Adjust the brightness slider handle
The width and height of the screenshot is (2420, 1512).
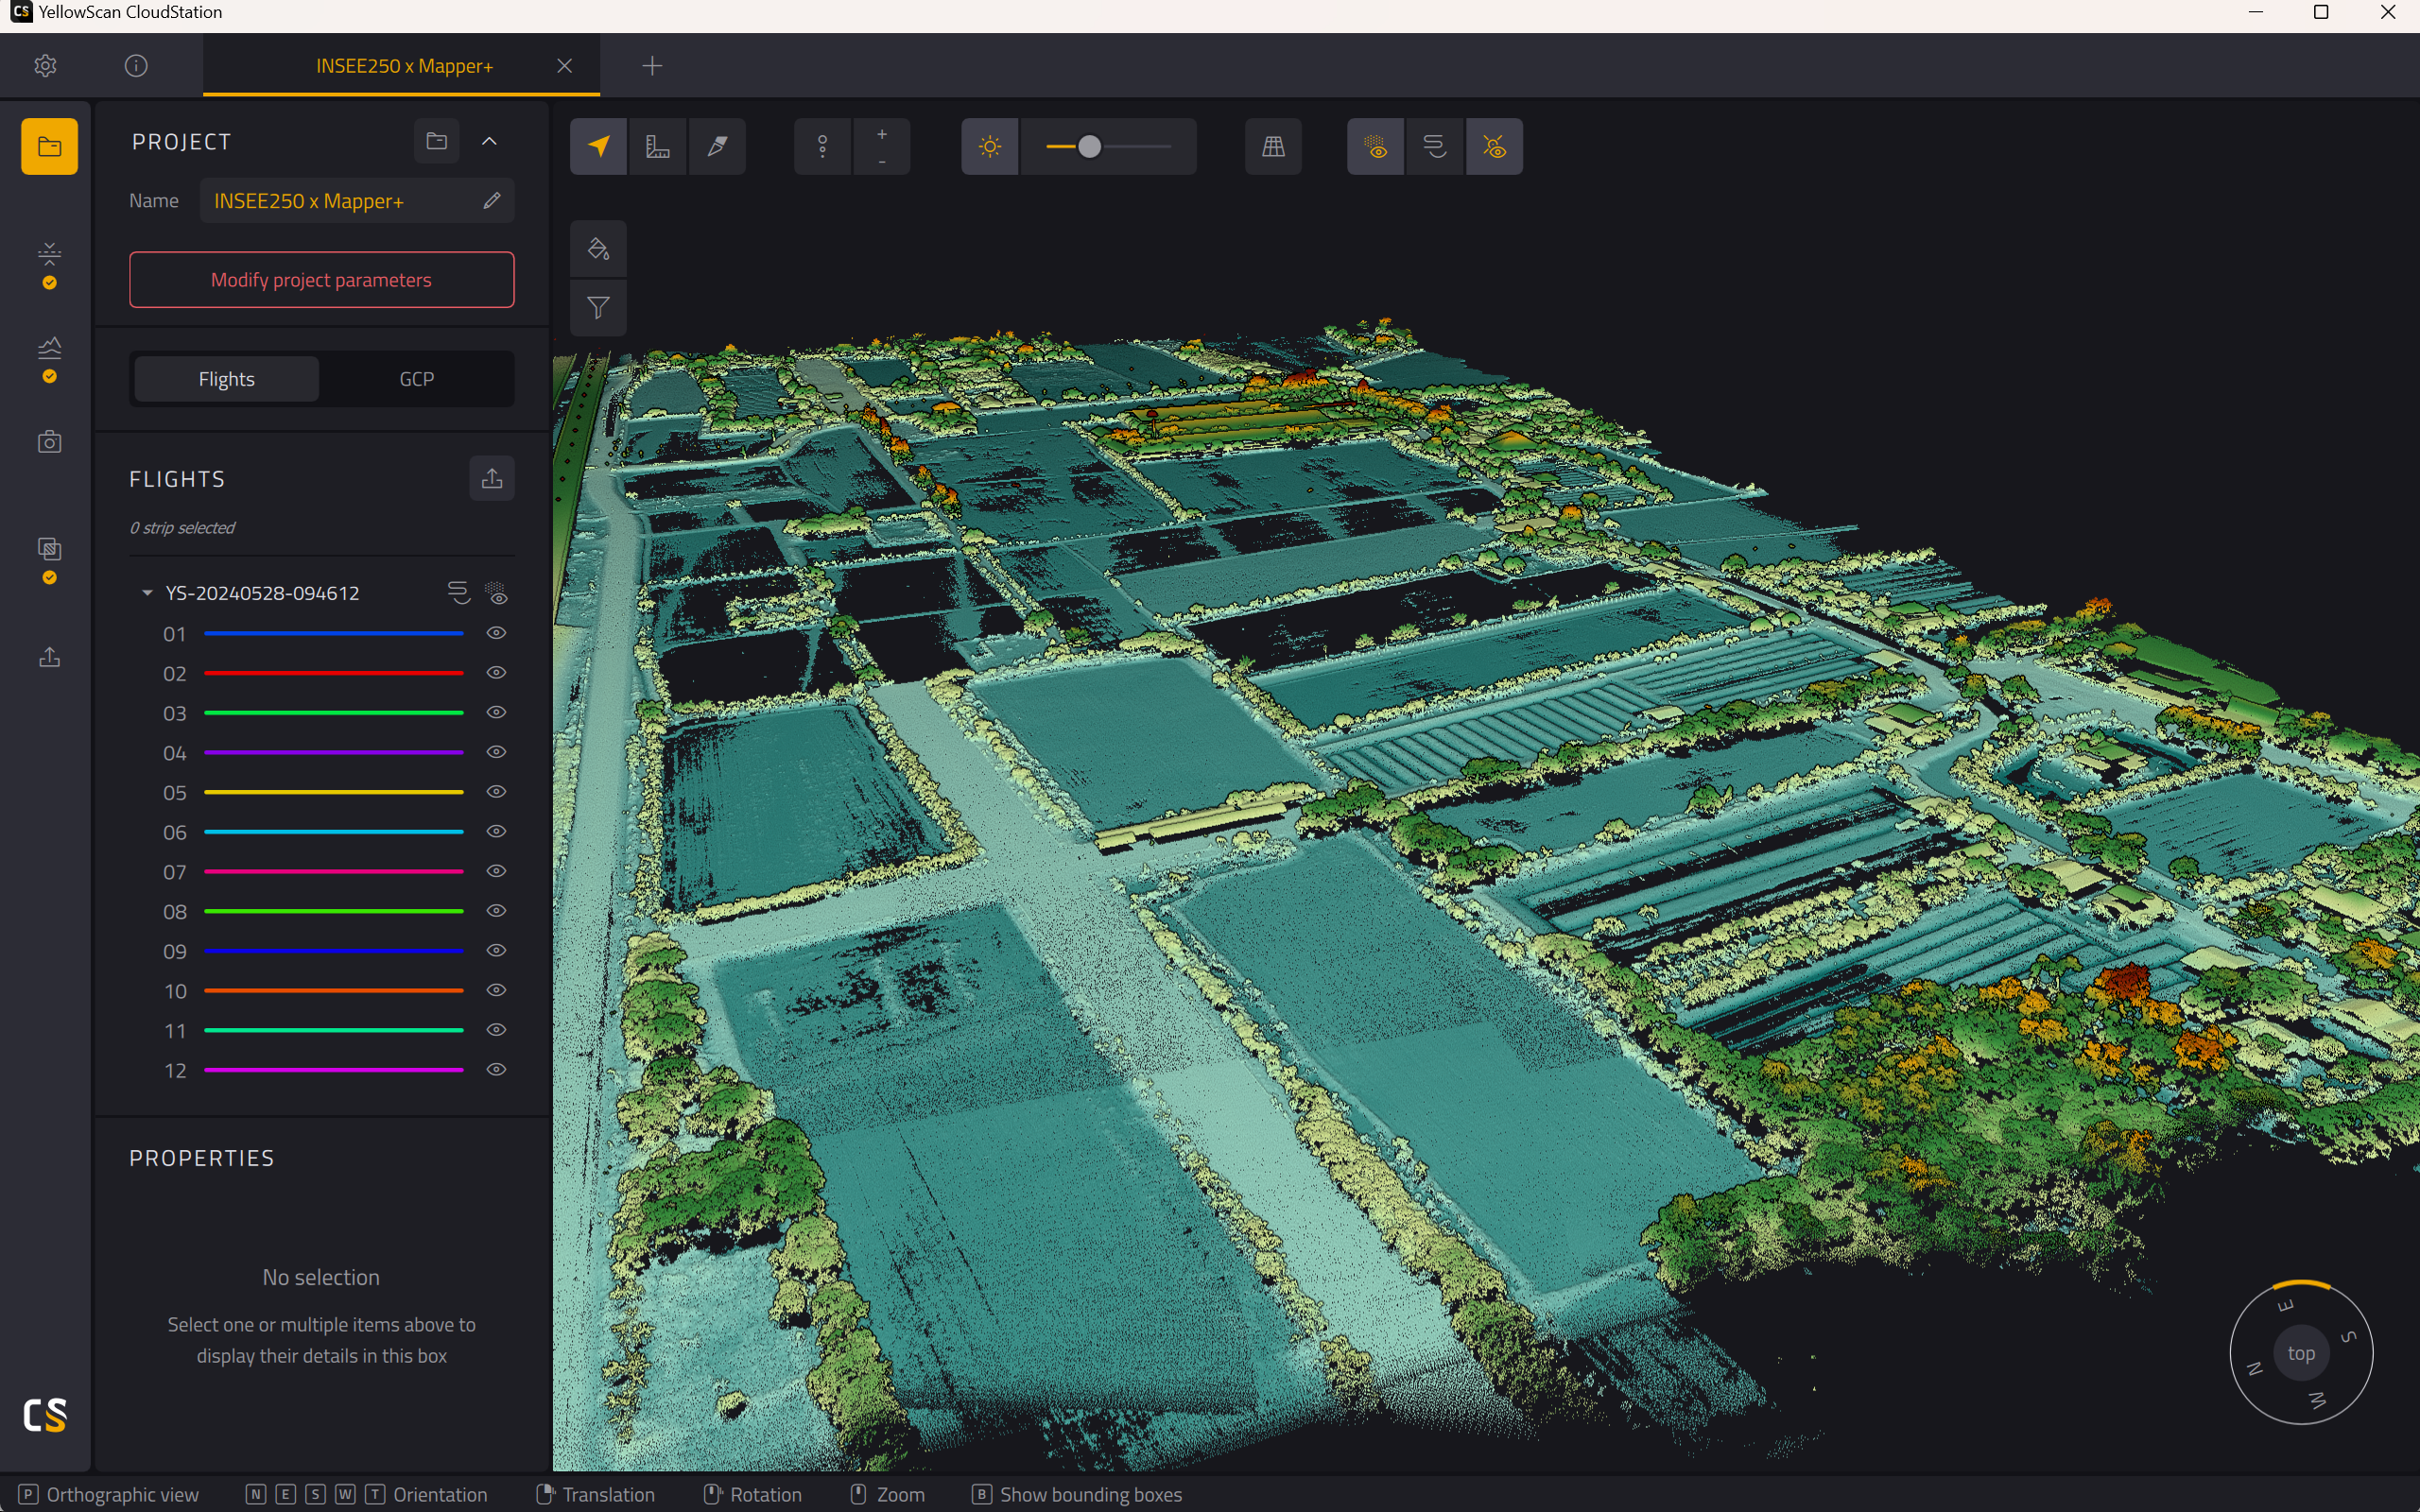click(1090, 147)
